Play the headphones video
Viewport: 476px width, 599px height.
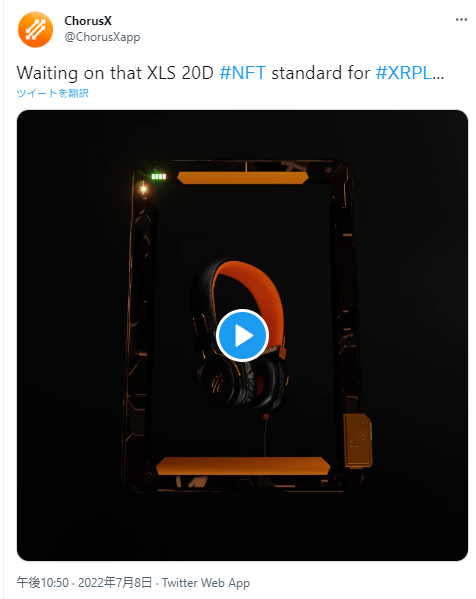pyautogui.click(x=242, y=335)
